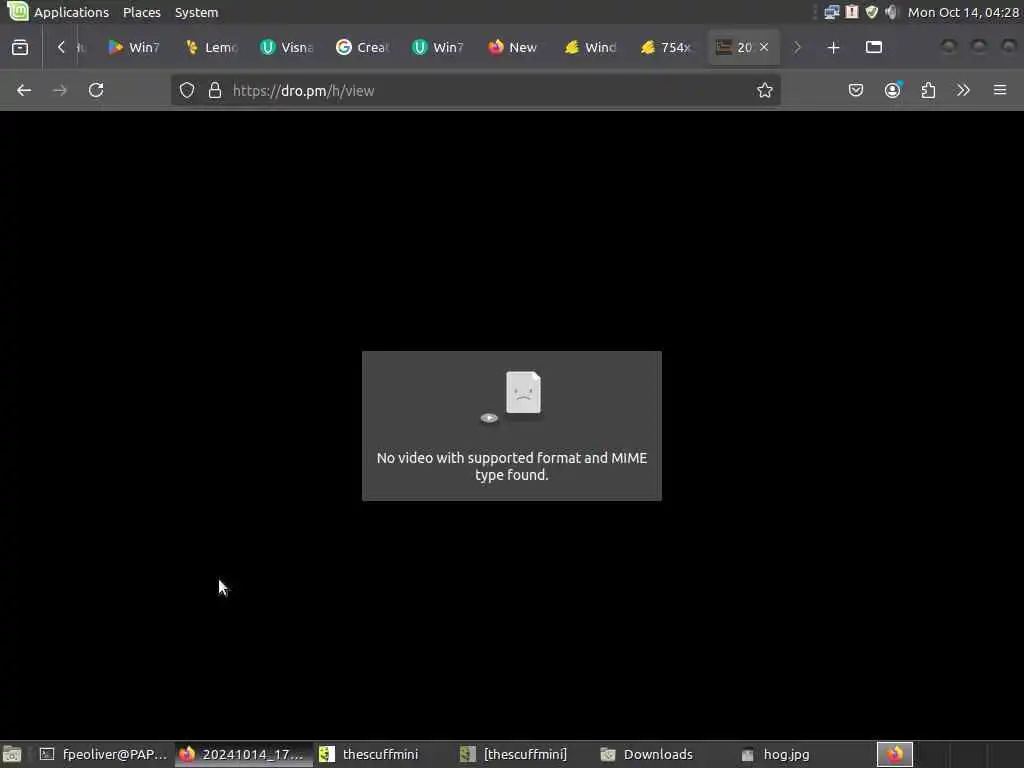1024x768 pixels.
Task: Switch to the Google Creat tab
Action: [362, 47]
